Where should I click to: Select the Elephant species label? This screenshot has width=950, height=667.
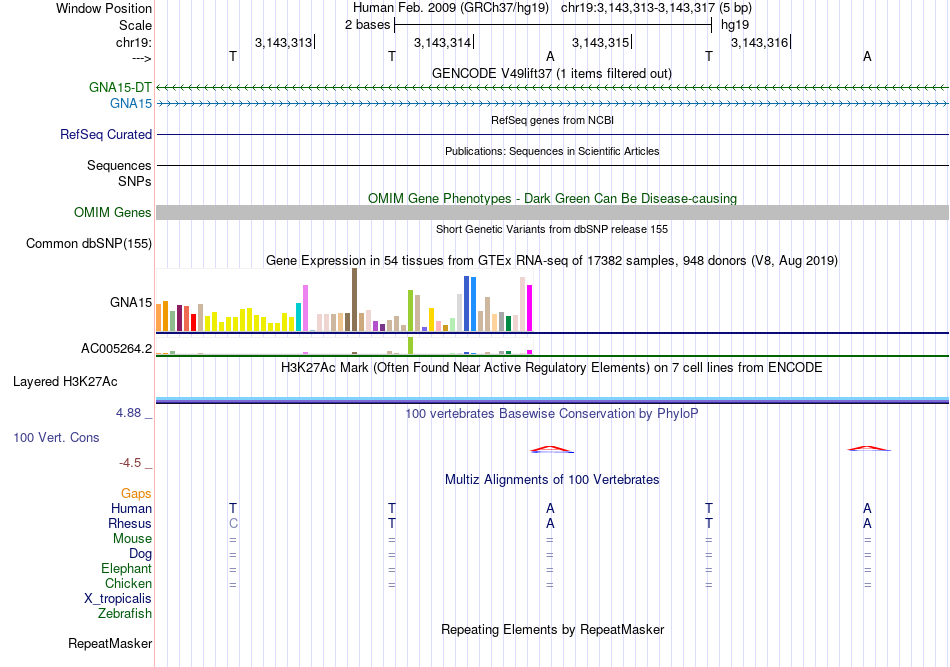(x=127, y=568)
